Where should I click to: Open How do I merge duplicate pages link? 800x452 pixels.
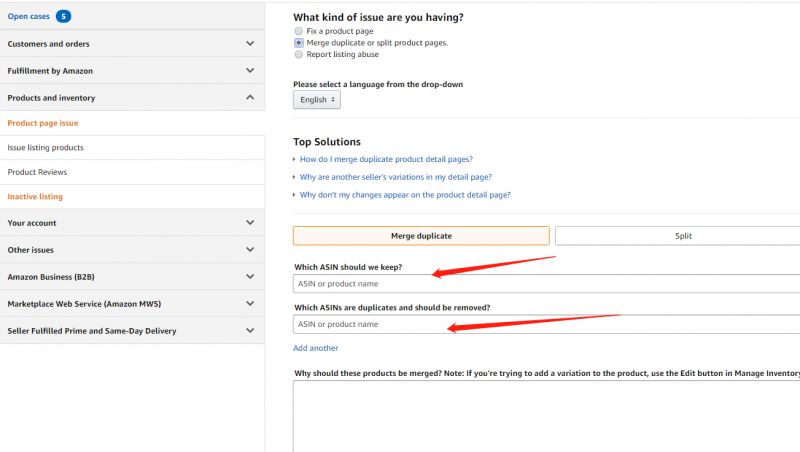tap(386, 159)
